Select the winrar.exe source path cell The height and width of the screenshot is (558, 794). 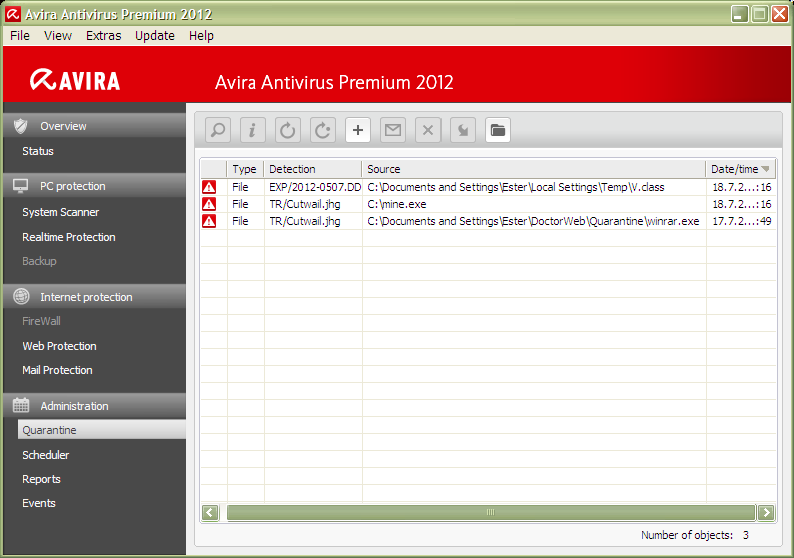point(534,221)
